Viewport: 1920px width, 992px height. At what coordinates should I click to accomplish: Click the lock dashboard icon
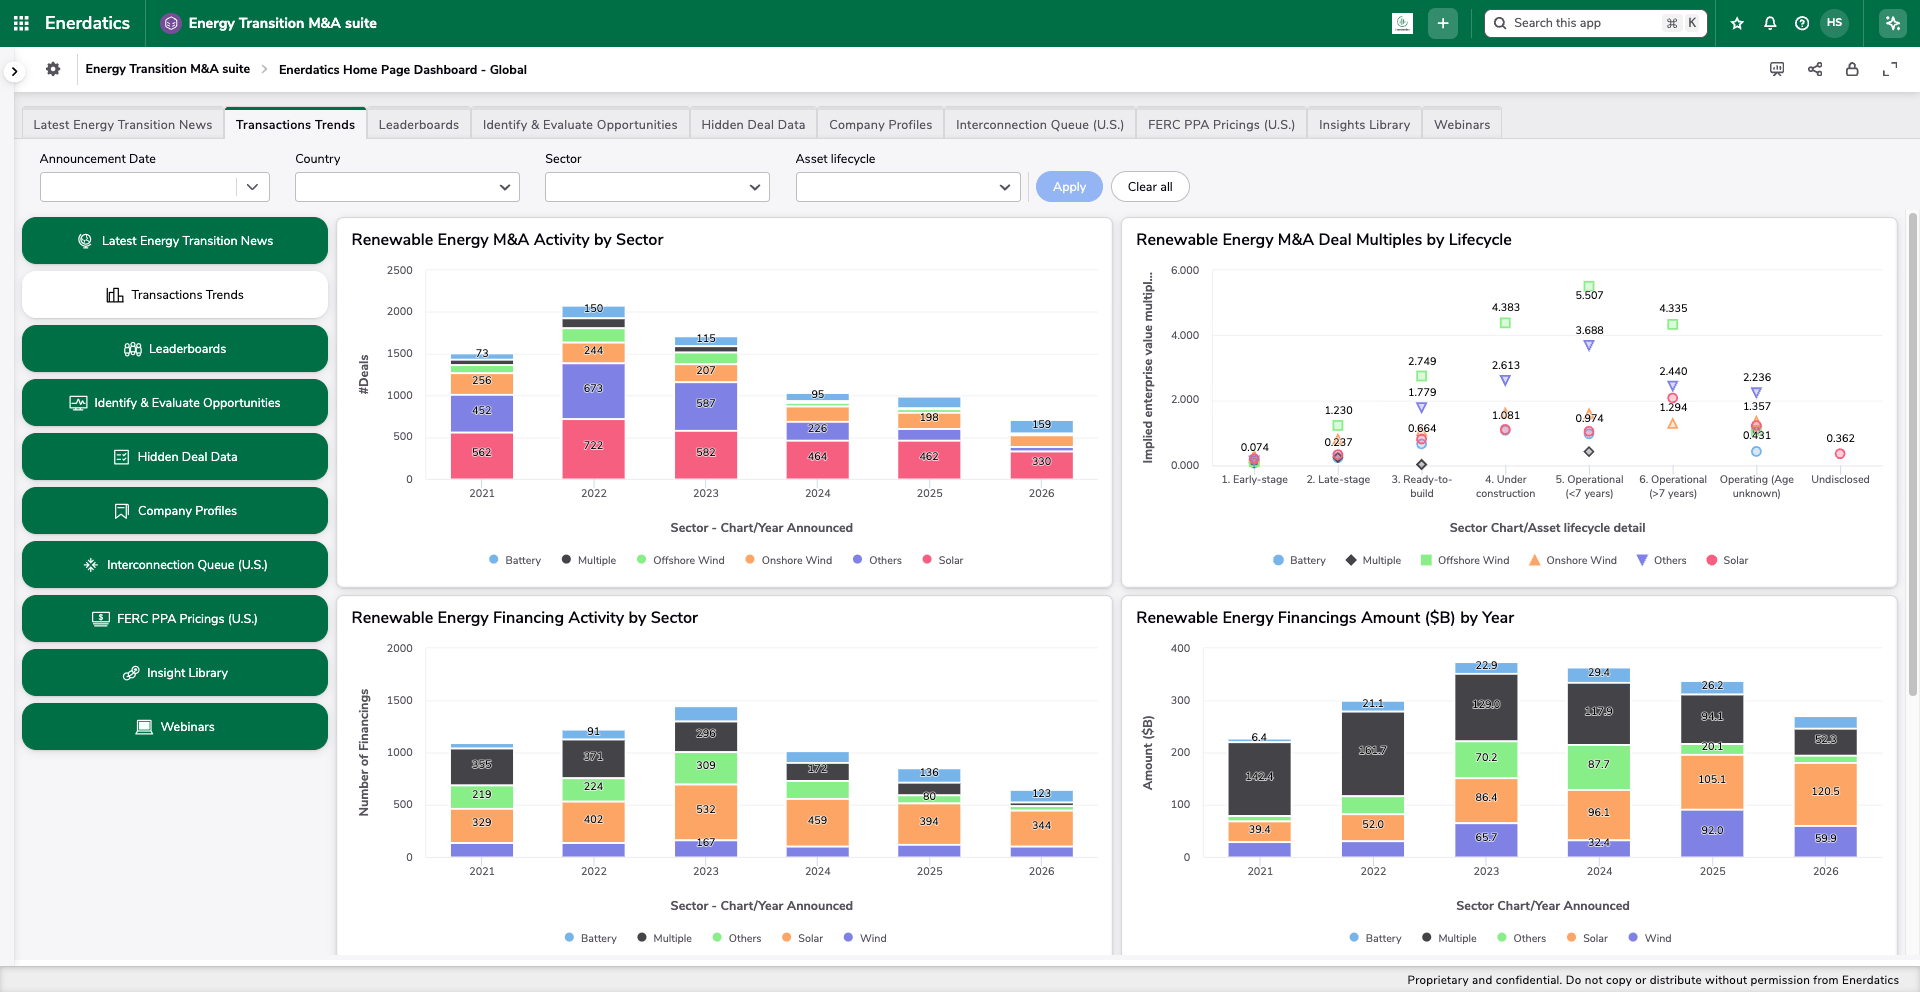point(1852,69)
